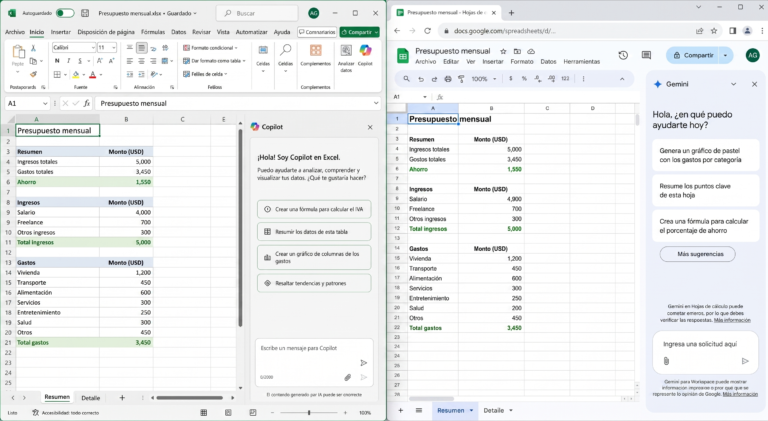Click the Chrome reload page icon
768x421 pixels.
[x=427, y=31]
